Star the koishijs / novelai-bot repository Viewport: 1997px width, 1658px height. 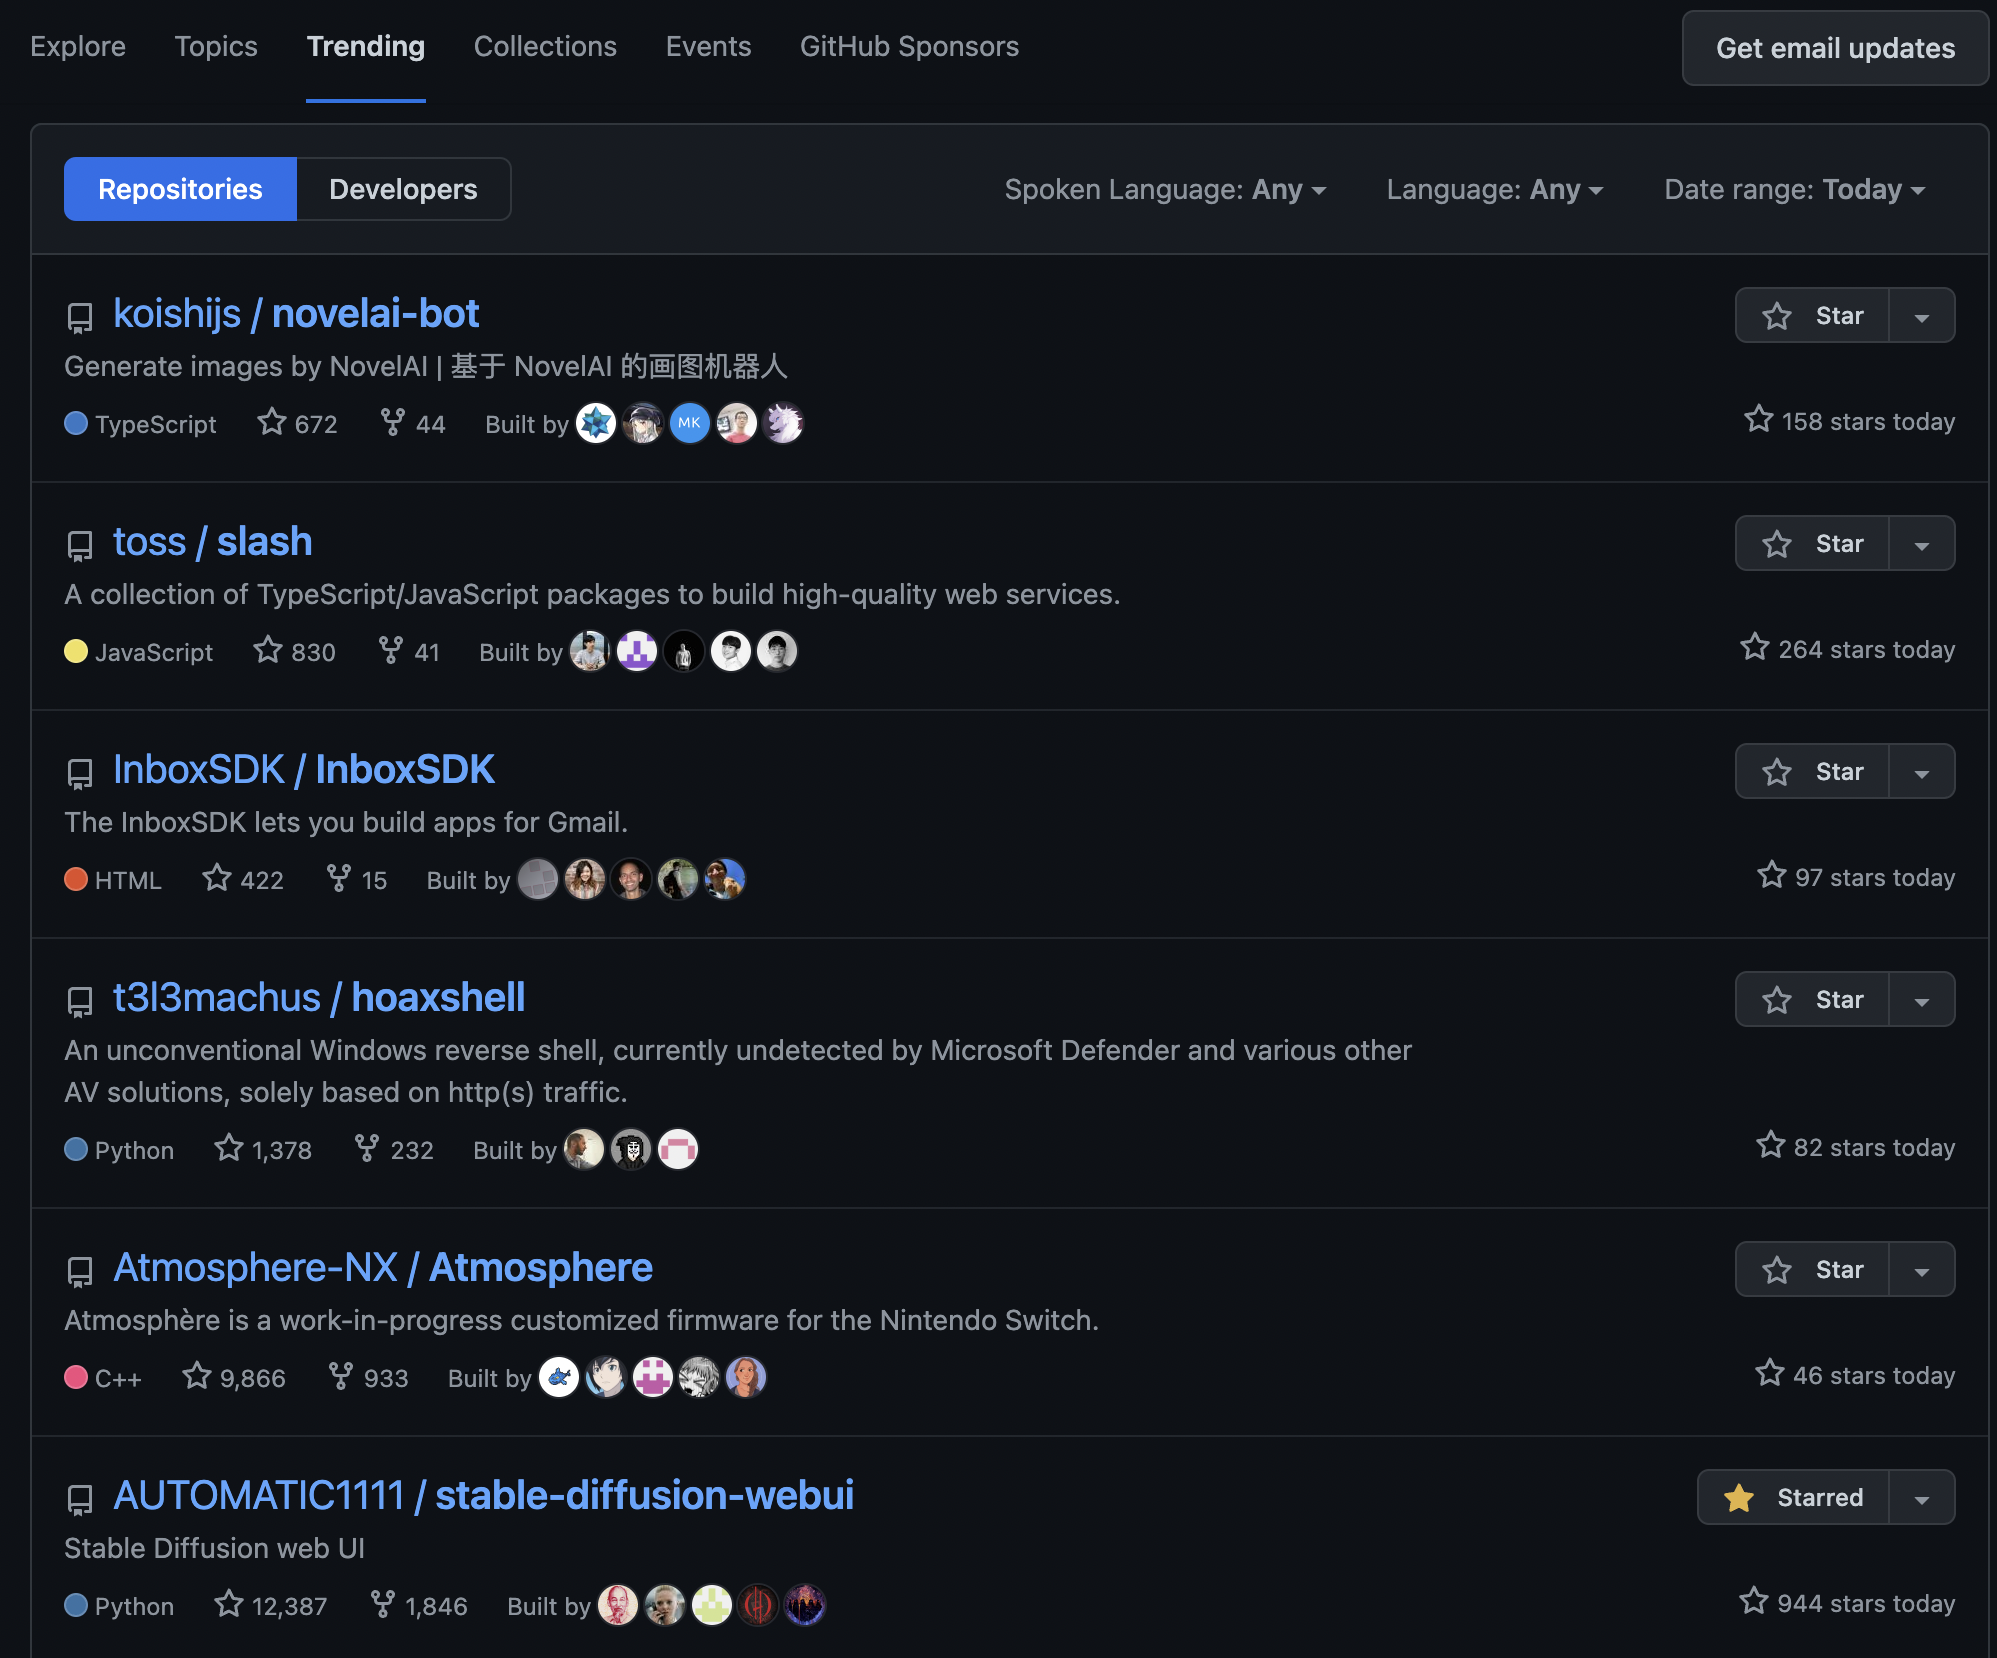coord(1812,315)
